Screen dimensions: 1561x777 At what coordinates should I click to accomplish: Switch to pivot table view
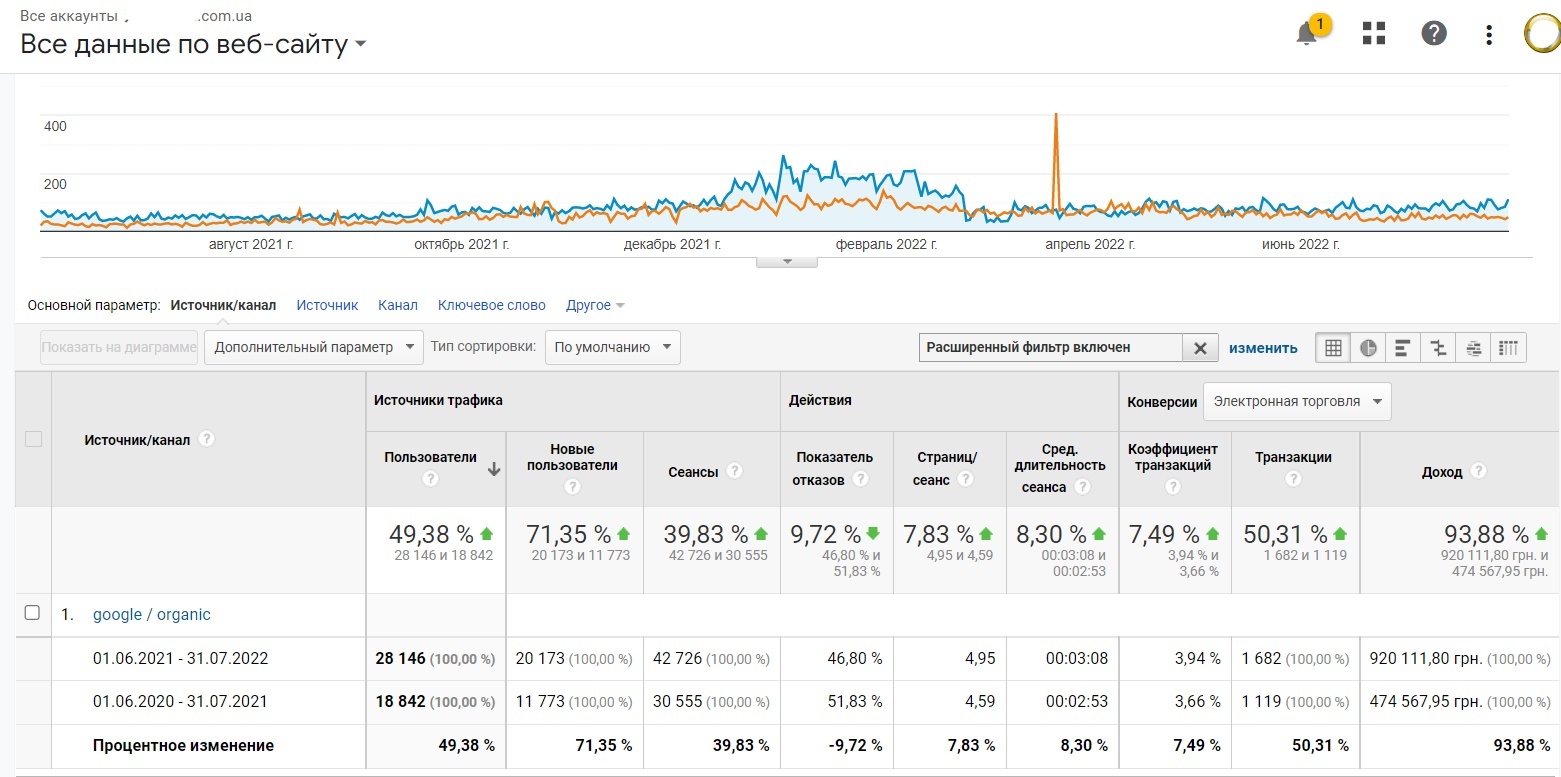pos(1508,348)
